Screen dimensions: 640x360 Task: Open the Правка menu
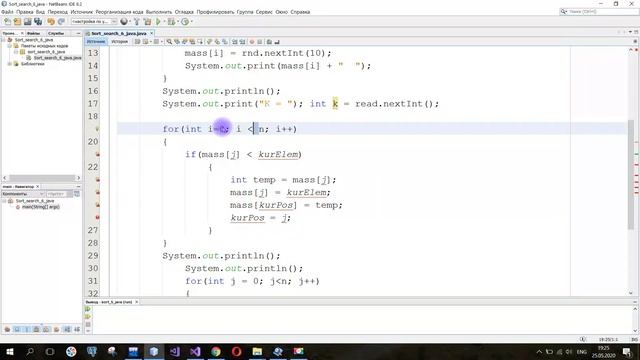tap(24, 12)
